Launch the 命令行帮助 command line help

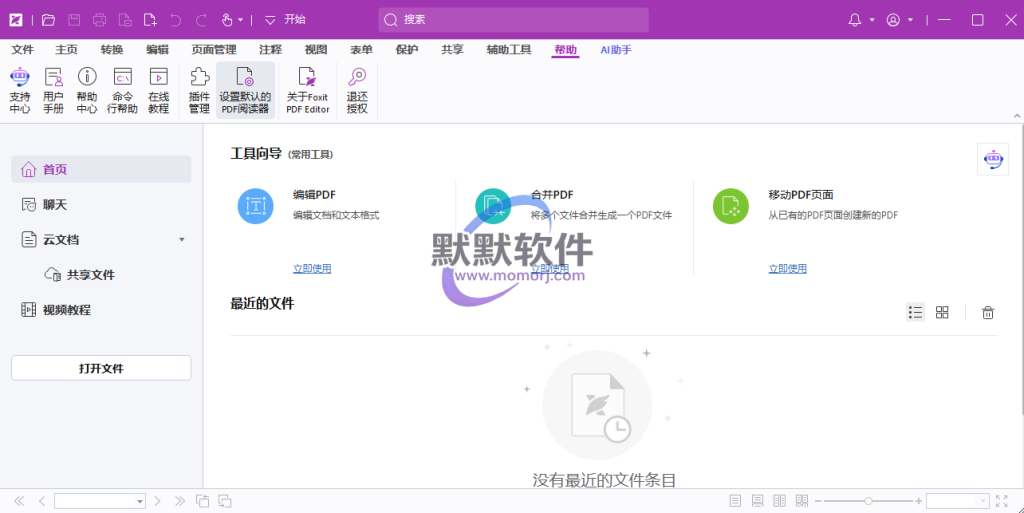(123, 90)
